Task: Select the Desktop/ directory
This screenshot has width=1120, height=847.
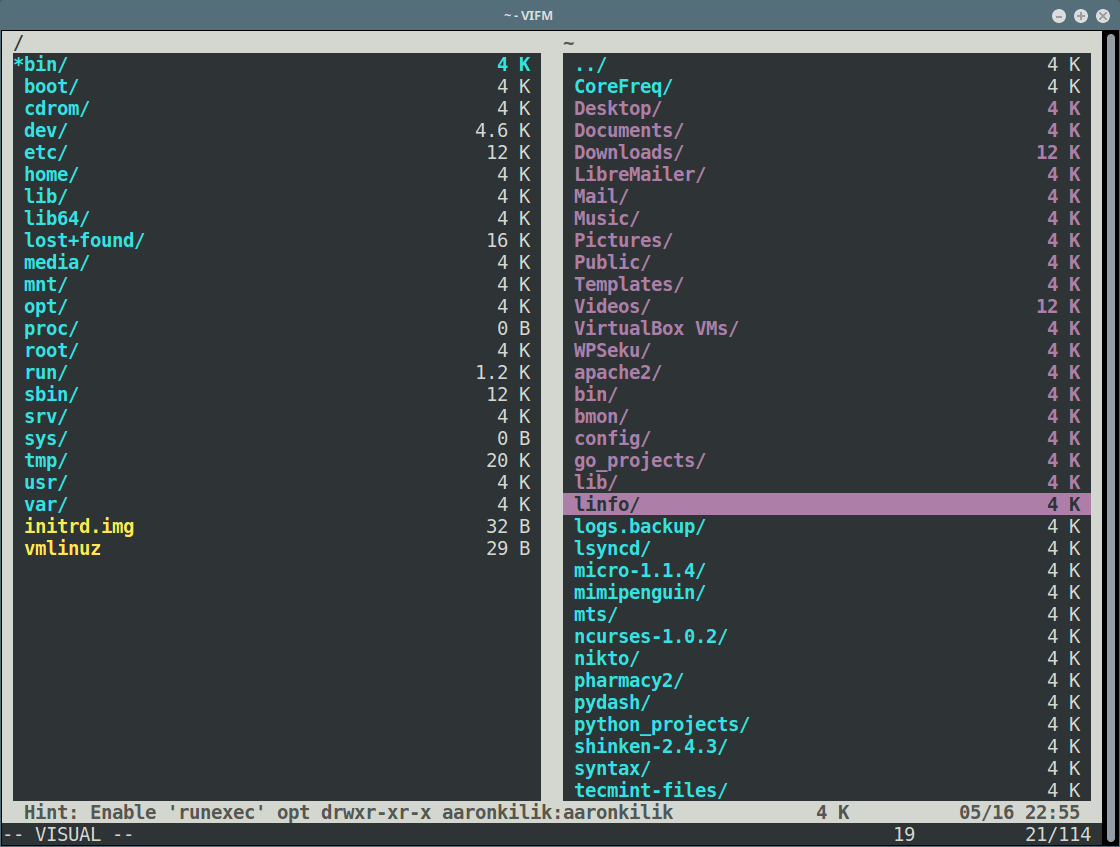Action: coord(826,109)
